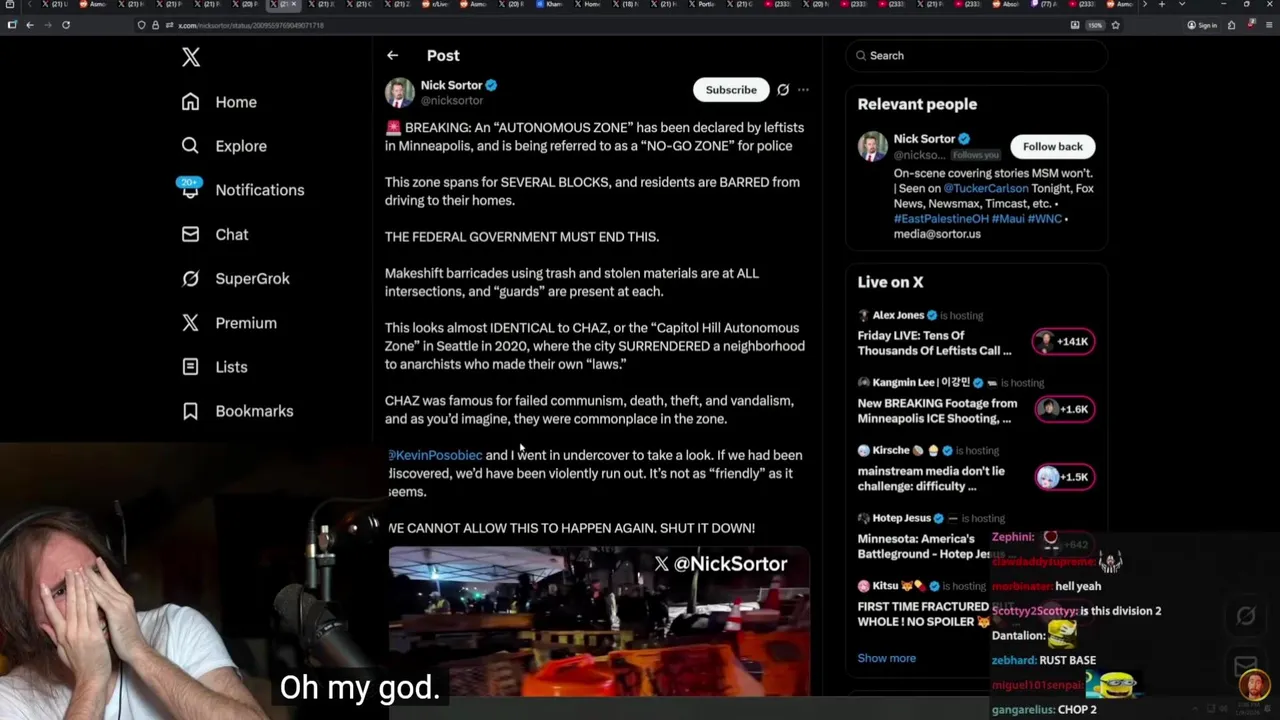Click the X Search input field
The image size is (1280, 720).
tap(976, 56)
